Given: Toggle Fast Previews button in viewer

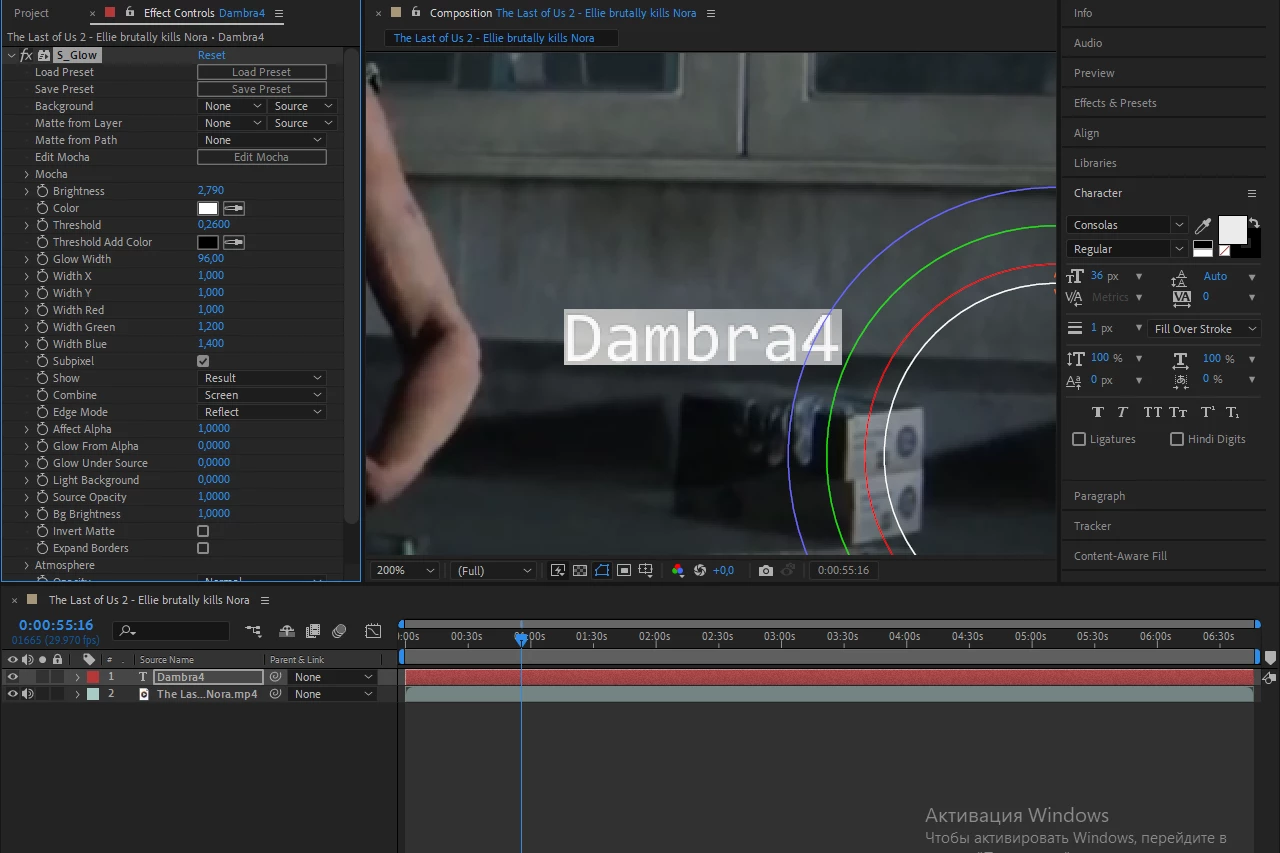Looking at the screenshot, I should 558,570.
